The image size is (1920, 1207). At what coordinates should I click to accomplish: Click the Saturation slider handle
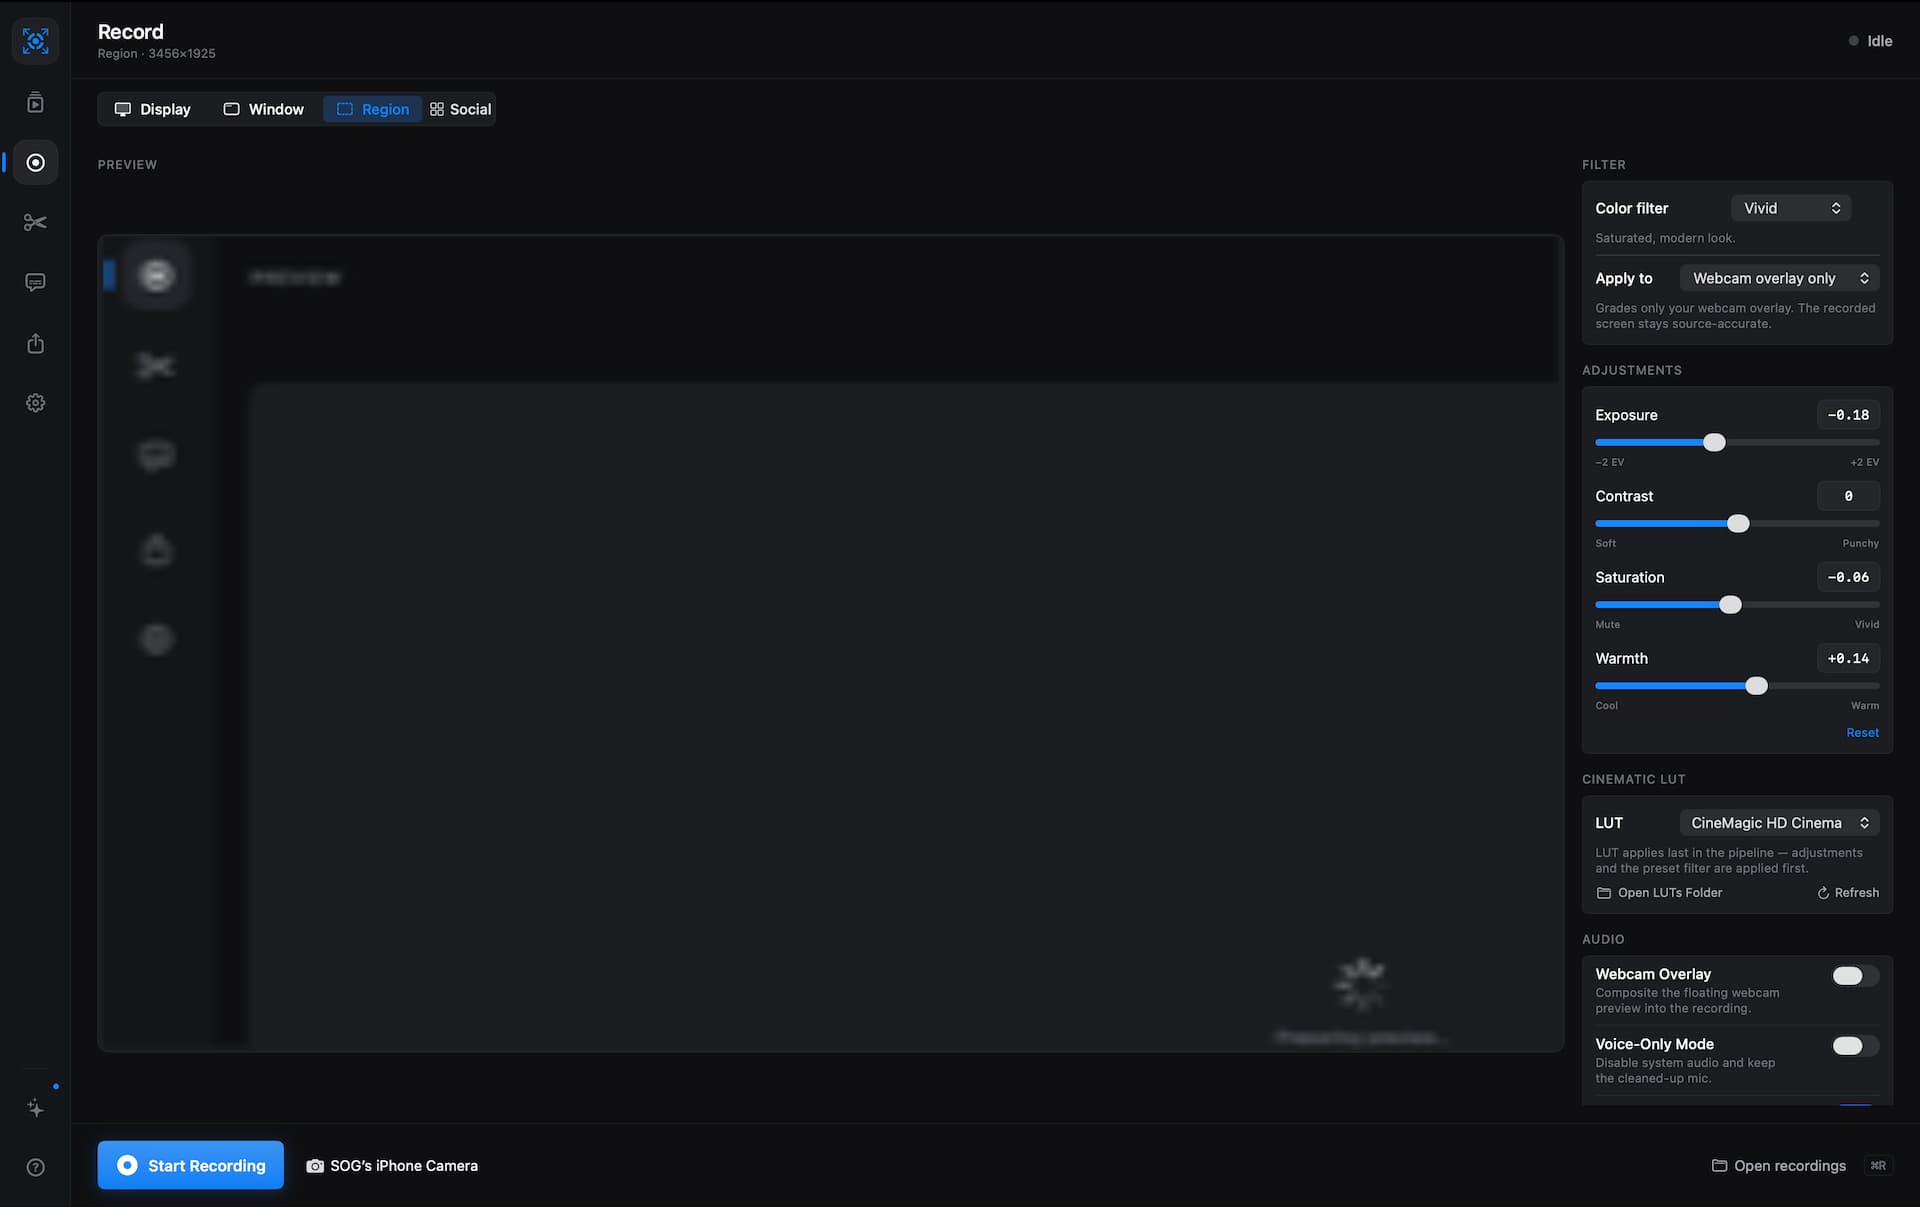(x=1730, y=604)
